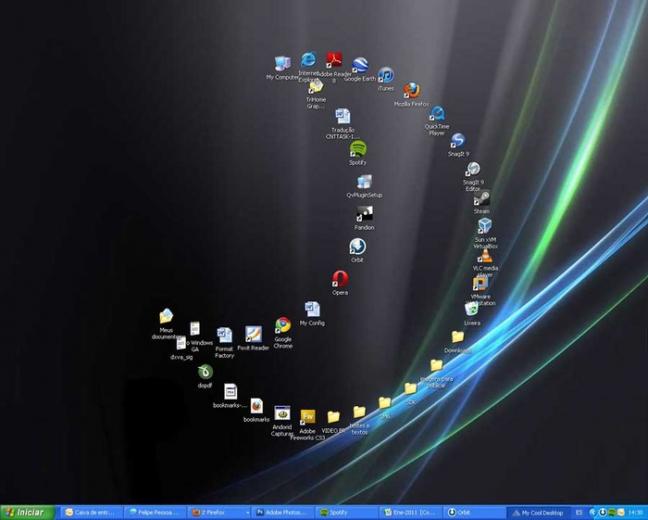Open the bookmarks Firefox HTML file
Screen dimensions: 648x520
point(256,406)
